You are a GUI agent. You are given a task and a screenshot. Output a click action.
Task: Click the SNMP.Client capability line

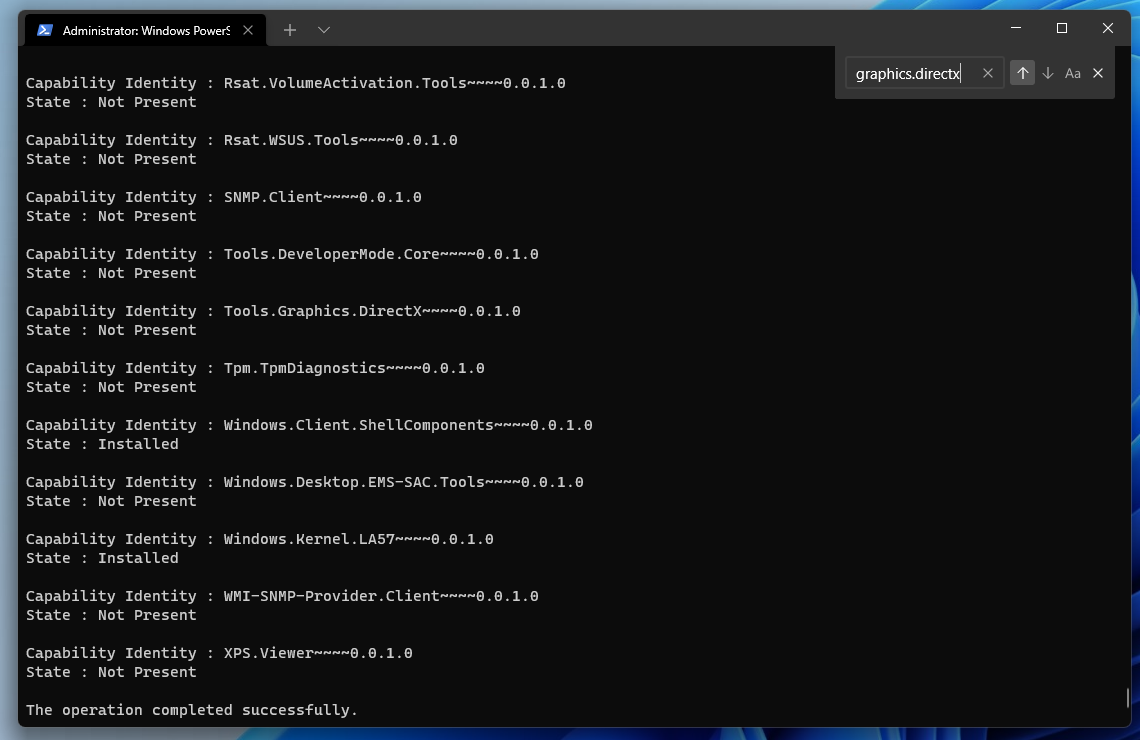224,197
